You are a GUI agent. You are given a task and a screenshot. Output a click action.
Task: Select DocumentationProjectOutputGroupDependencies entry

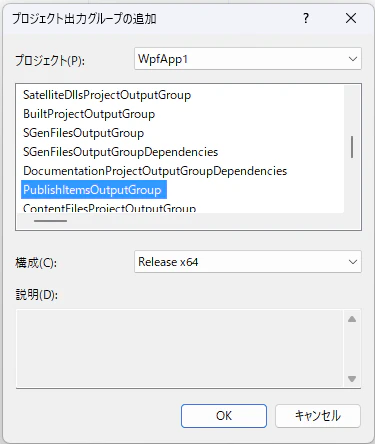tap(155, 171)
